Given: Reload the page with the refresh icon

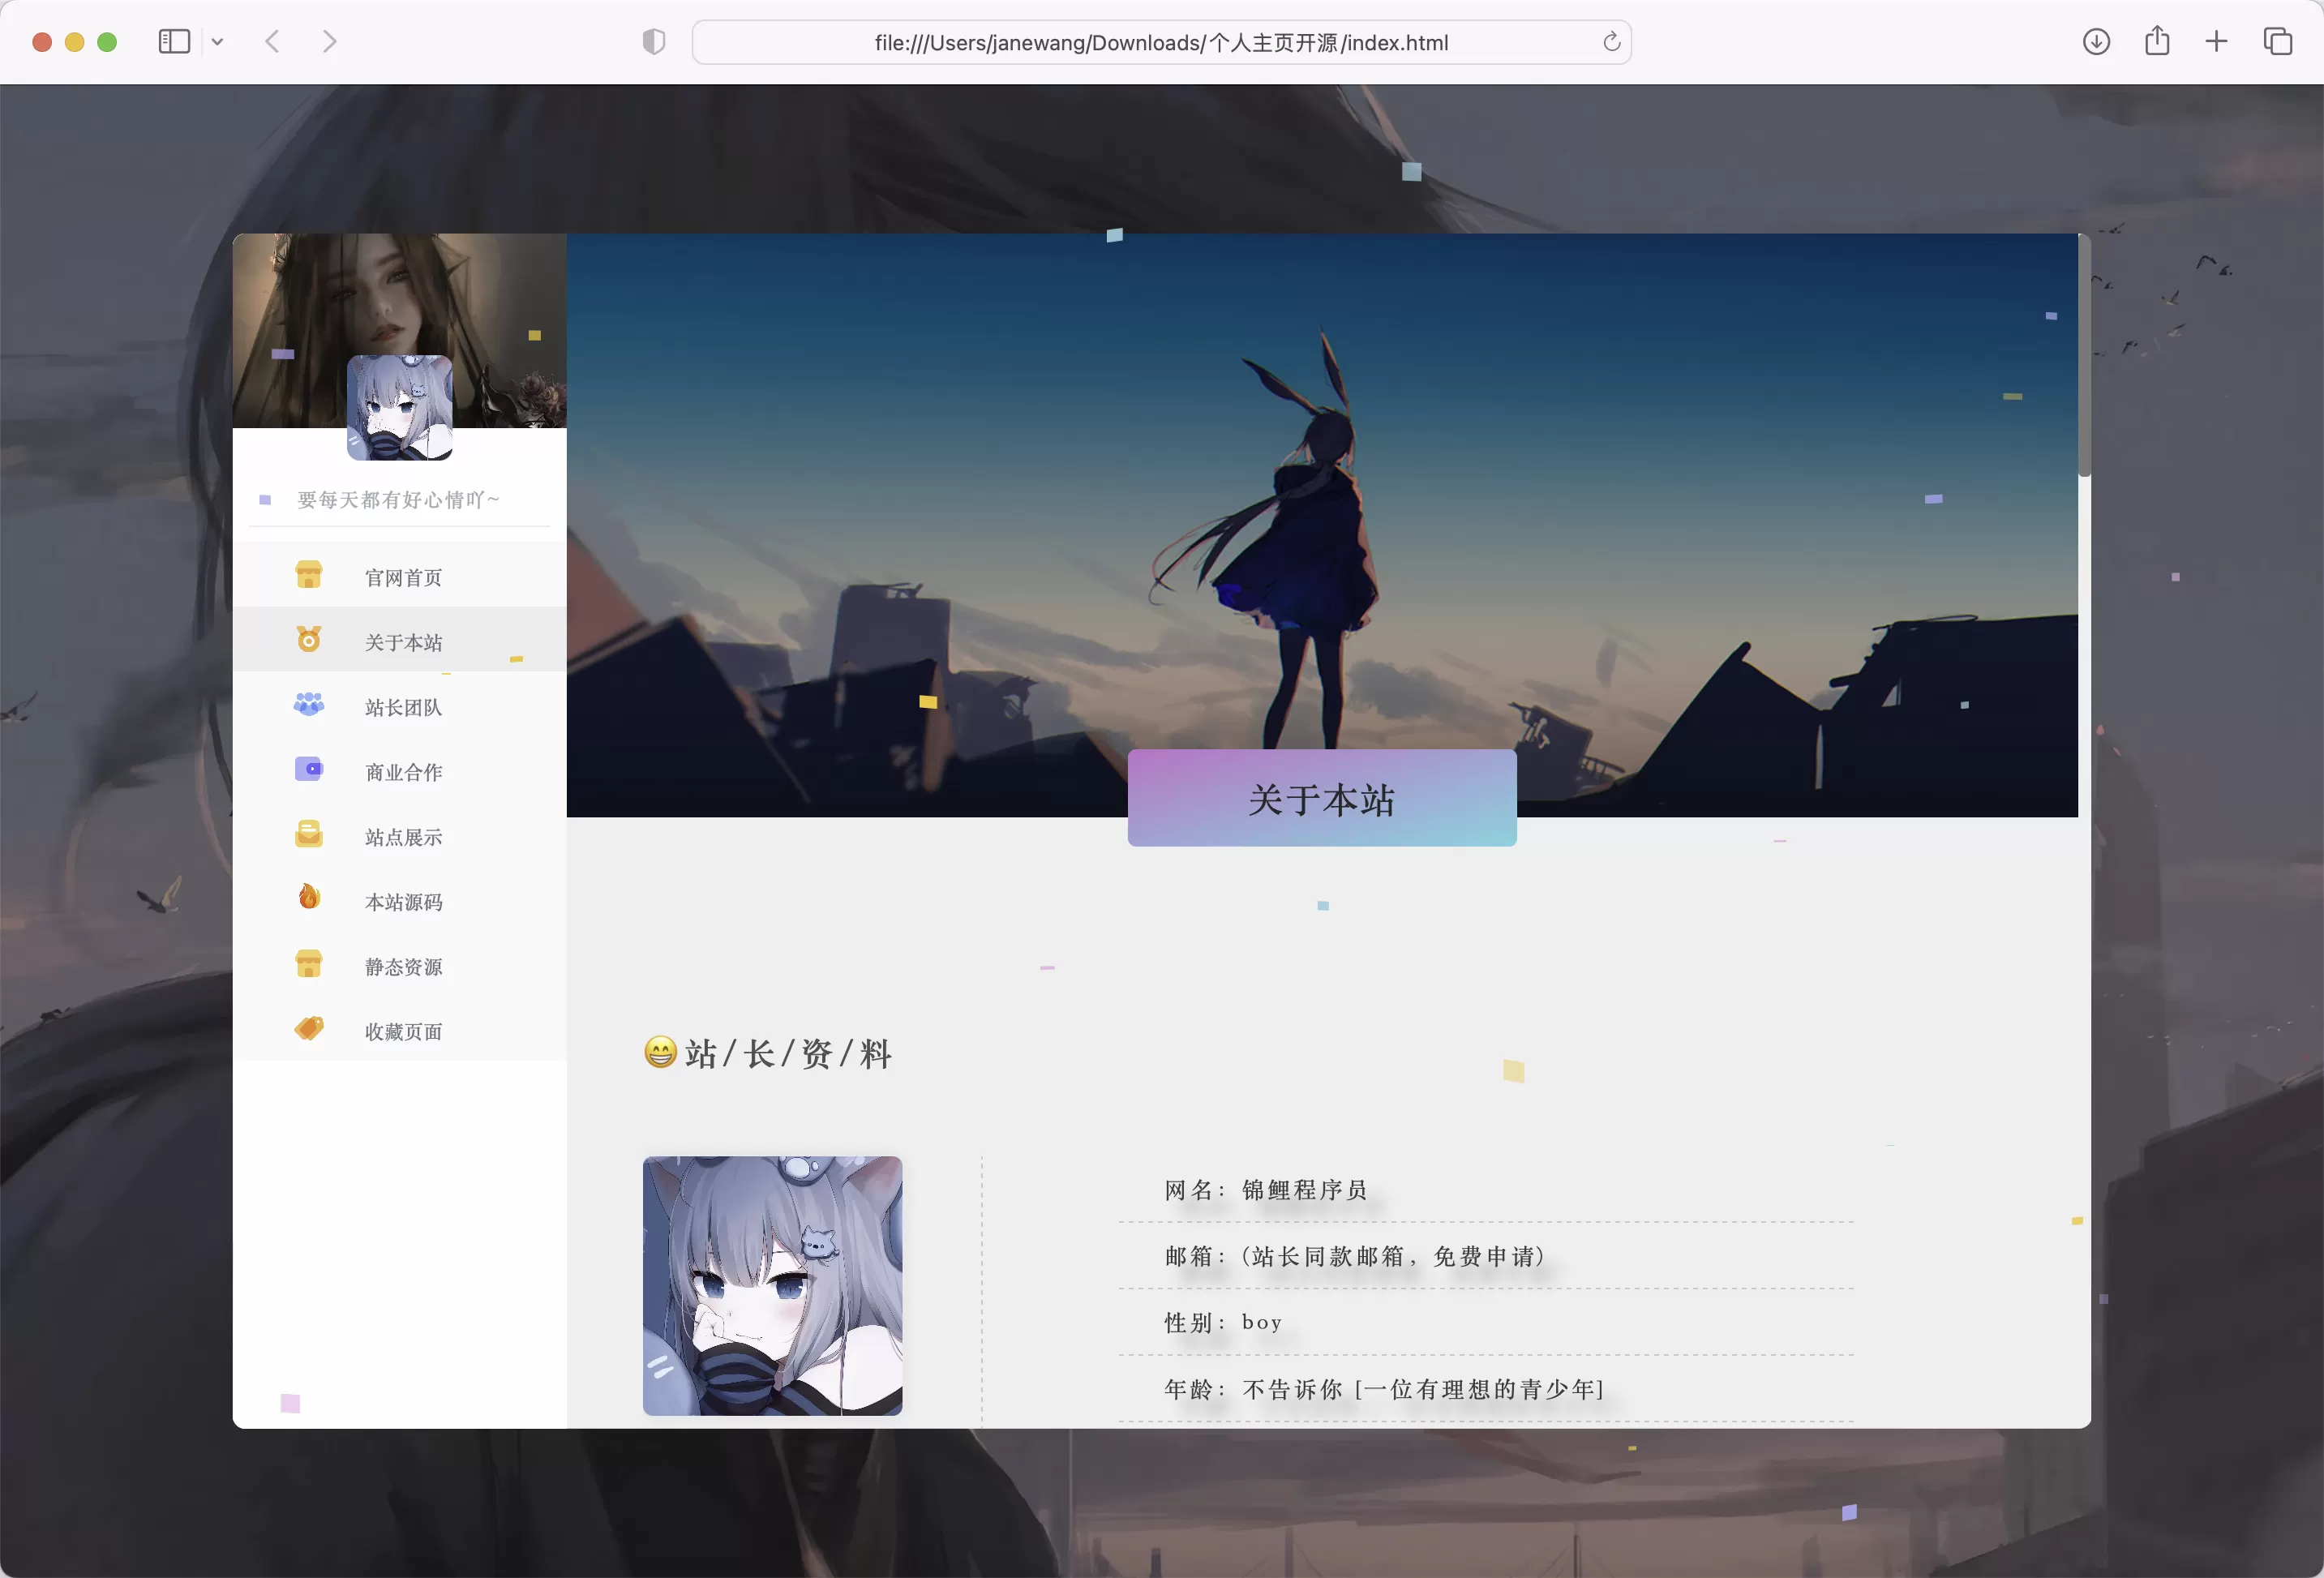Looking at the screenshot, I should (1611, 42).
